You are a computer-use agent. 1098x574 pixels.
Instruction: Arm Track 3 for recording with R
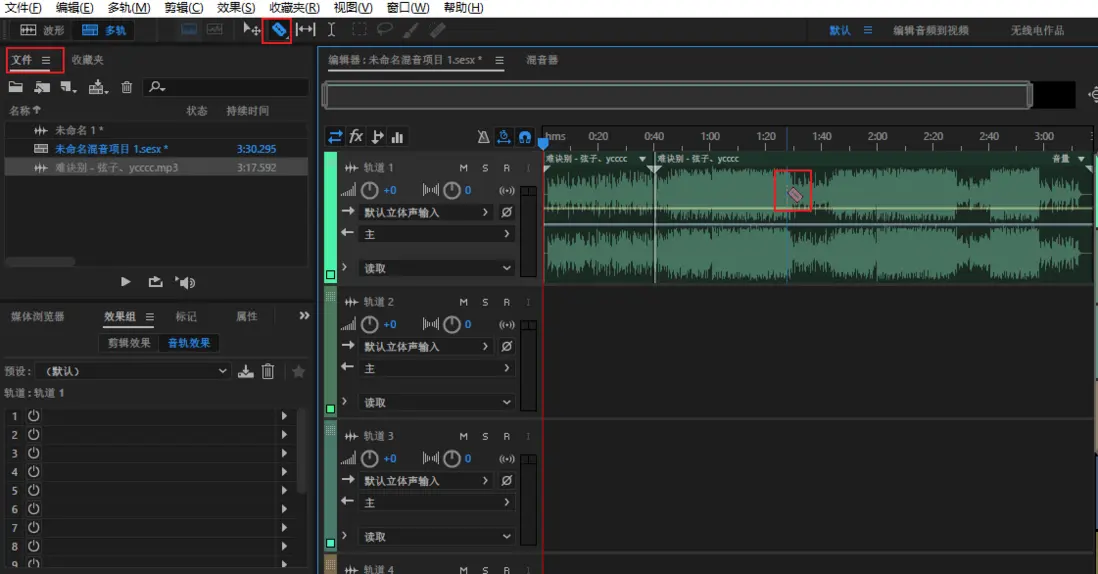(506, 436)
